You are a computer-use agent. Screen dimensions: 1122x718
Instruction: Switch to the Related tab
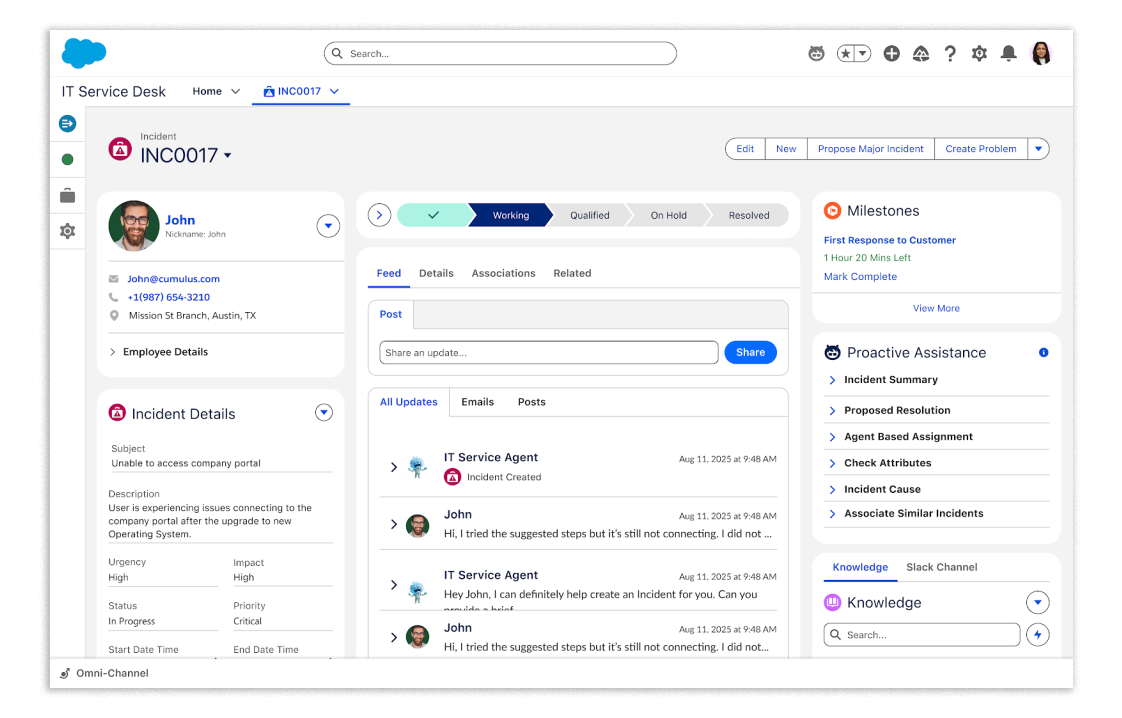(572, 273)
